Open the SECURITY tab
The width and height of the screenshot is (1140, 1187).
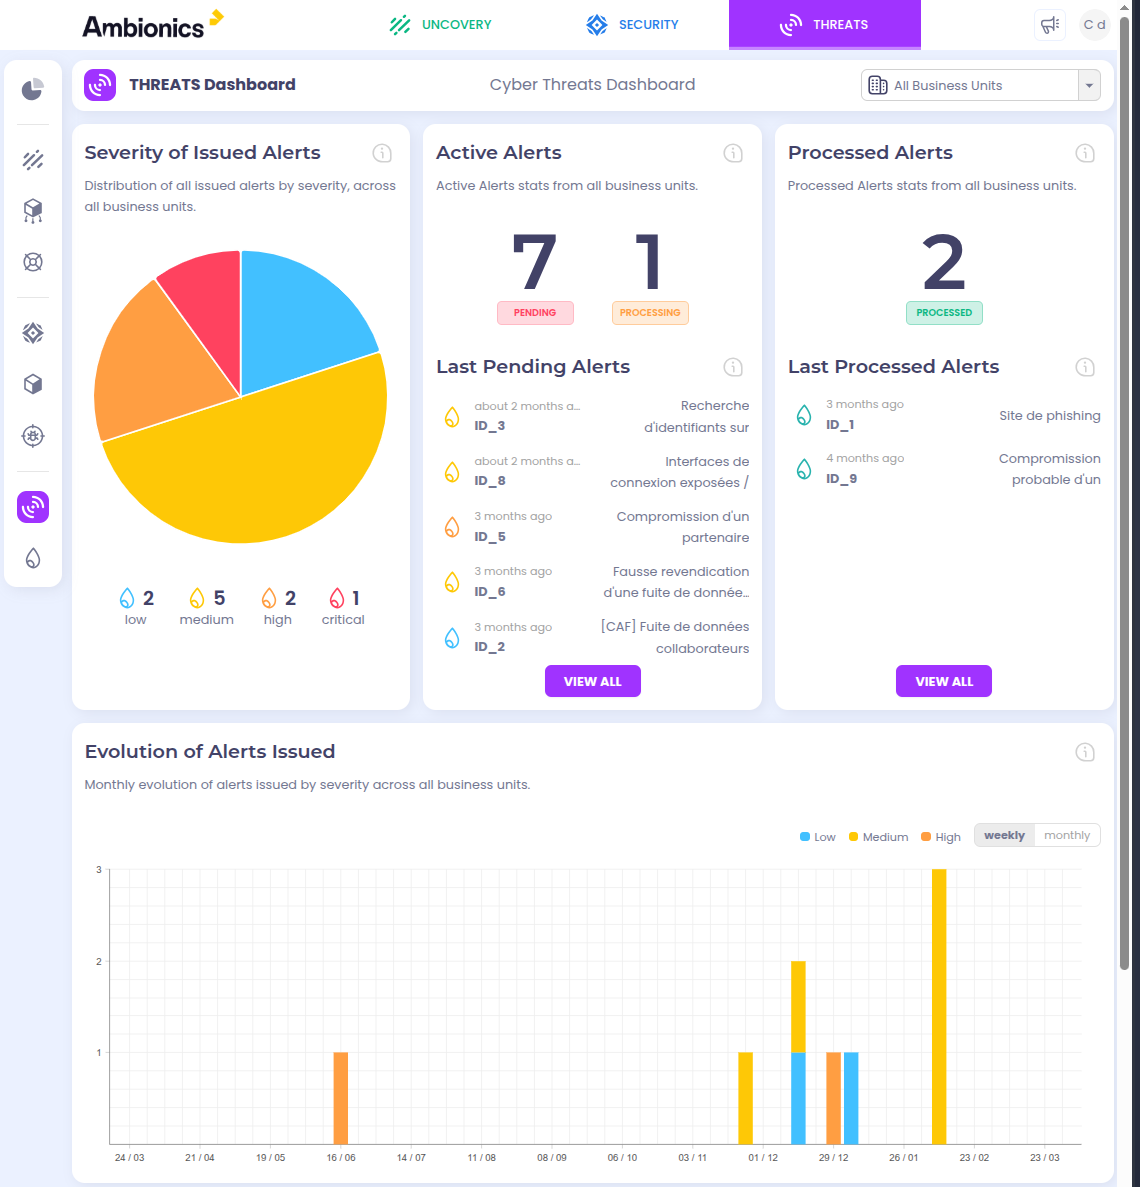tap(632, 25)
